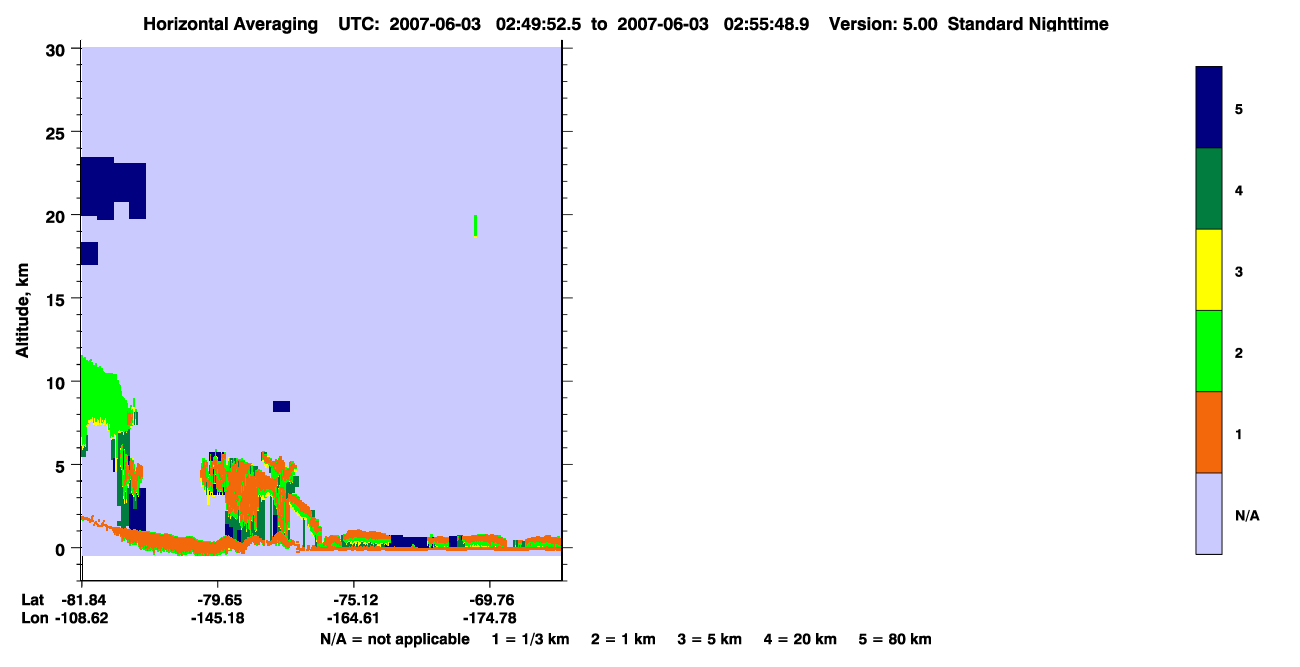Click 'Version: 5.00' in the title

pyautogui.click(x=883, y=24)
